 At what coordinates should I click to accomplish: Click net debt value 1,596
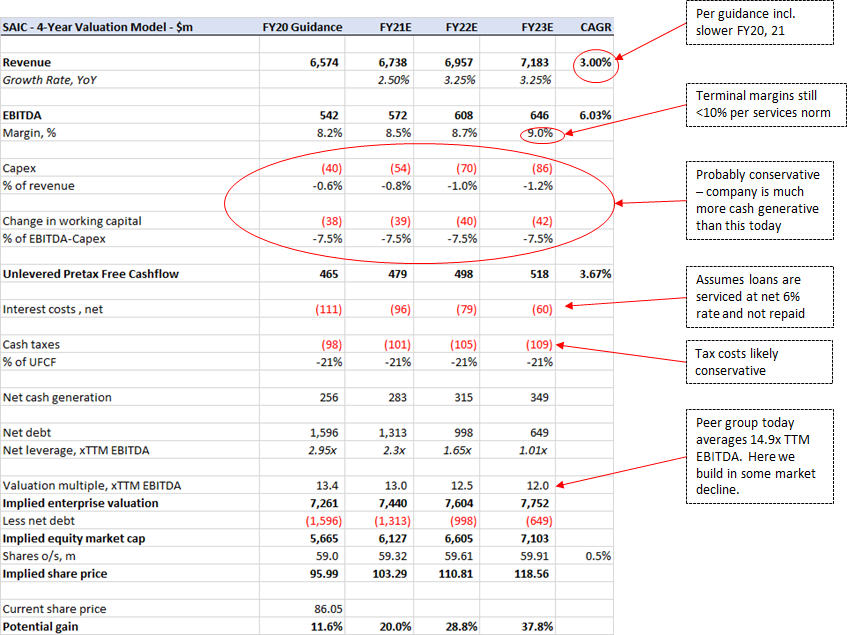324,433
